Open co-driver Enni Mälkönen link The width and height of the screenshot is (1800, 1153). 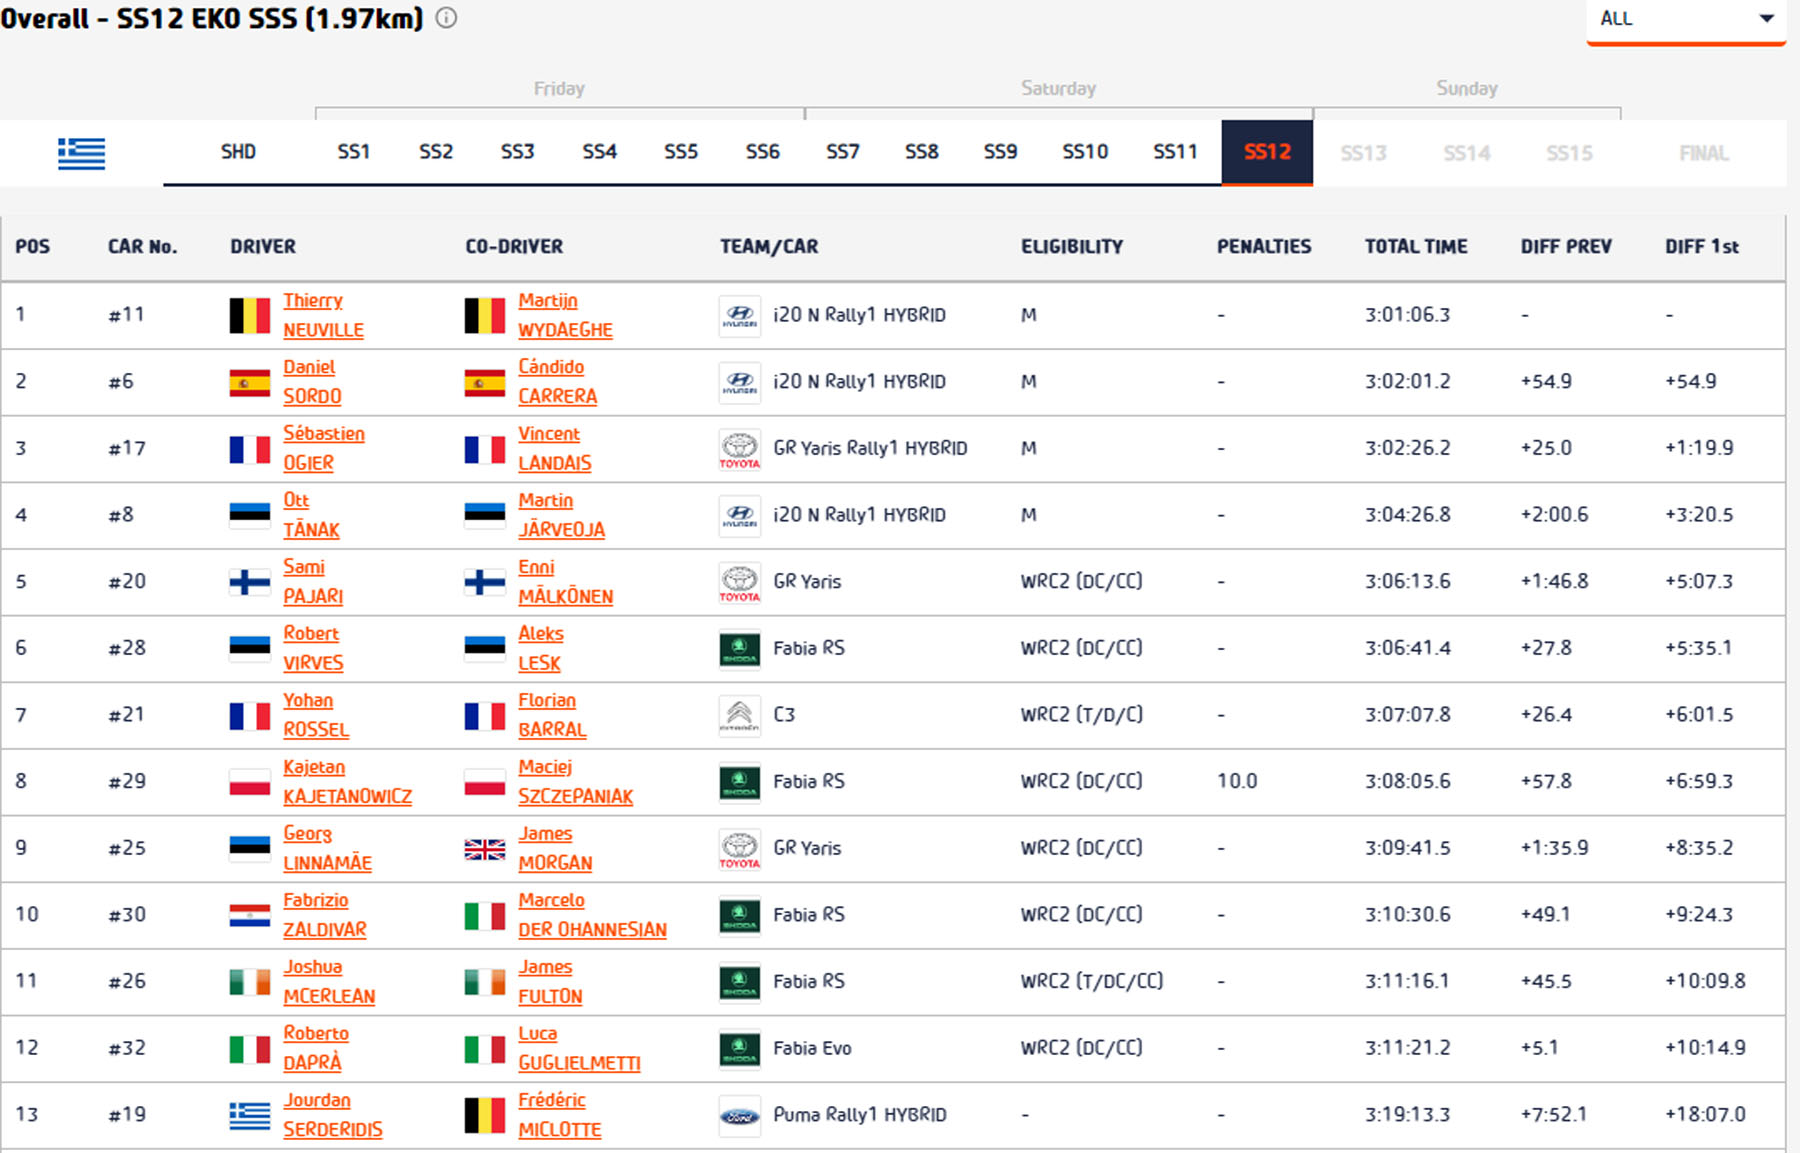click(566, 582)
